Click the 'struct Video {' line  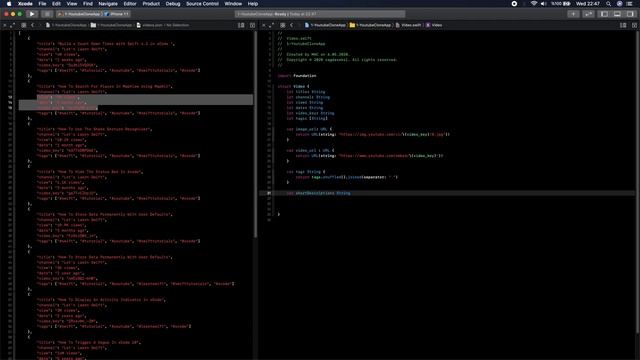coord(293,86)
